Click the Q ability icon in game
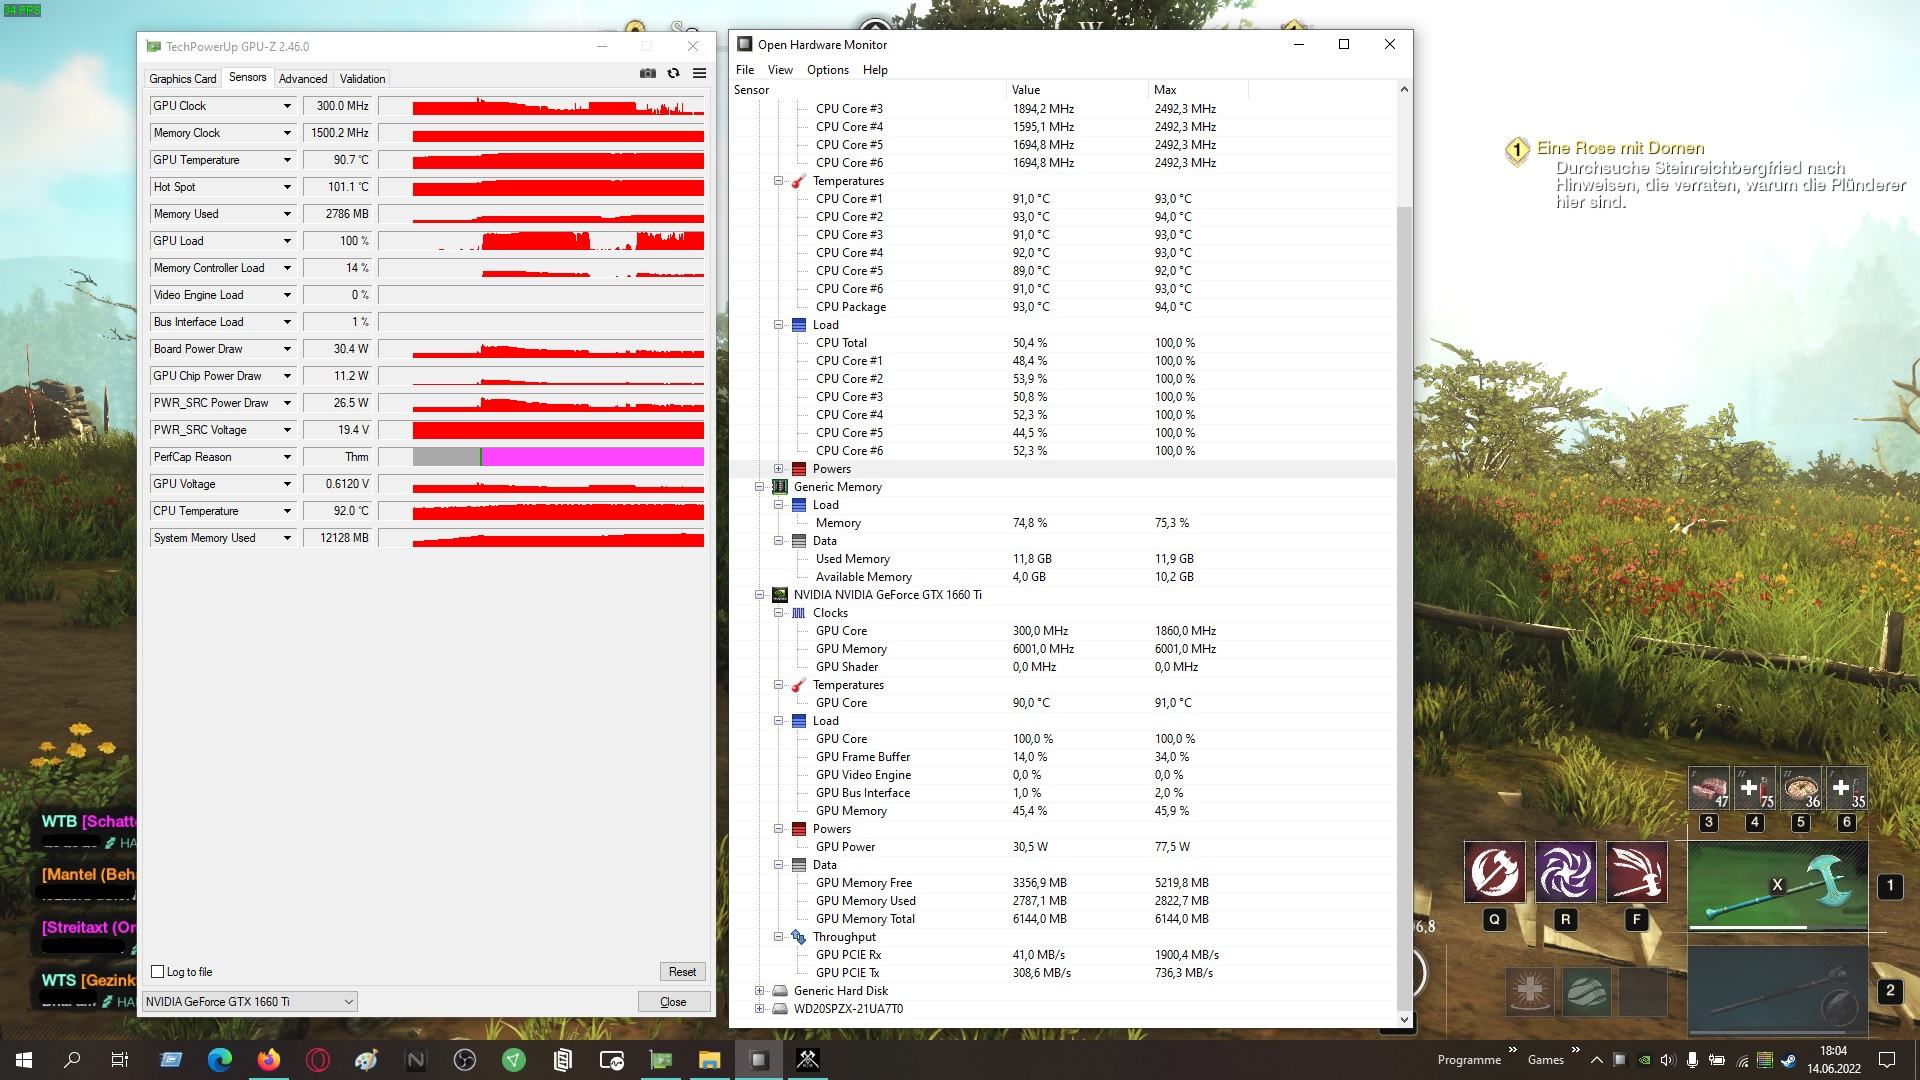 click(1495, 872)
